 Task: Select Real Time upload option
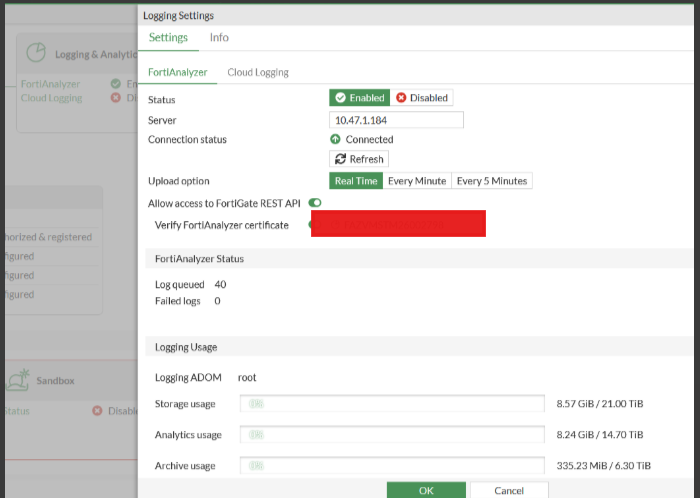(356, 181)
